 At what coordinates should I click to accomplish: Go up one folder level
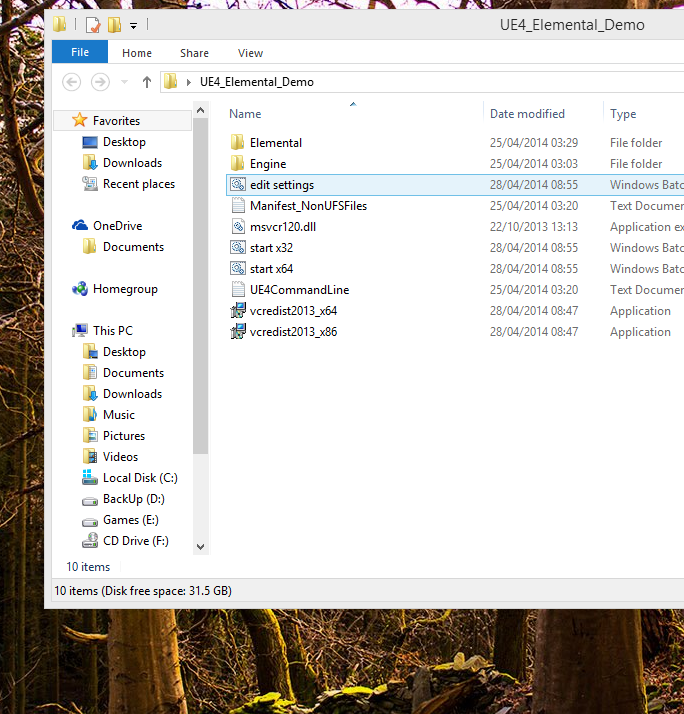click(x=147, y=82)
